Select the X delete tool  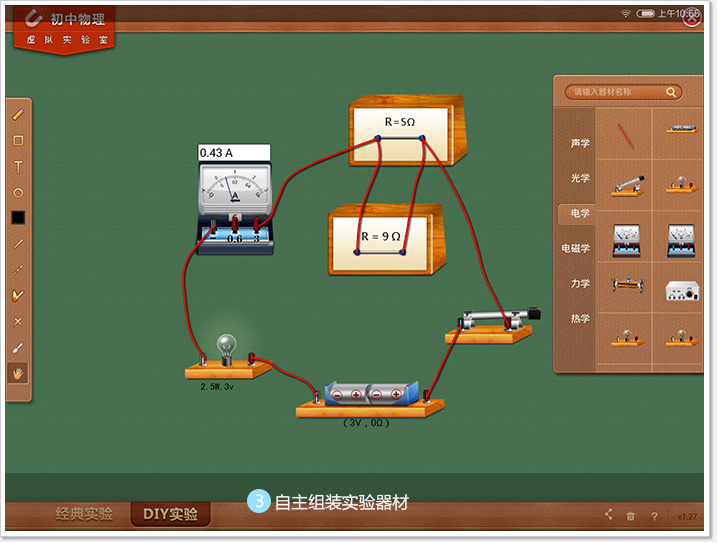click(x=18, y=322)
